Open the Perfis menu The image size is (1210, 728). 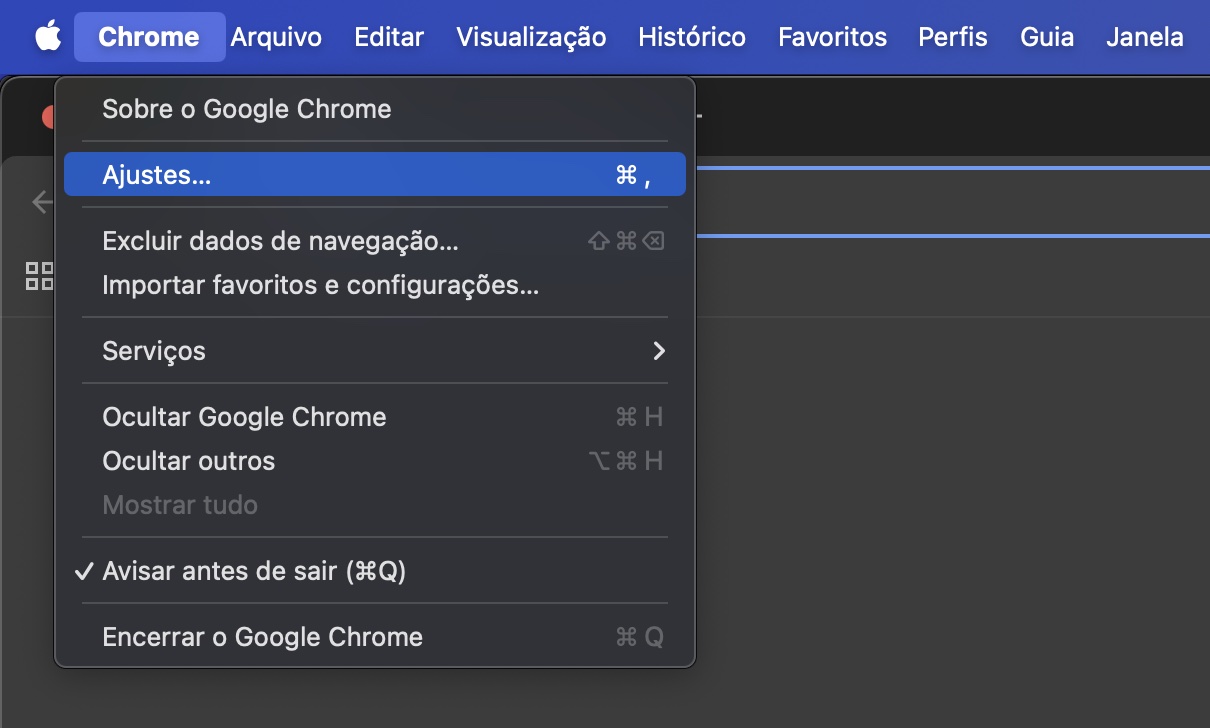[951, 37]
